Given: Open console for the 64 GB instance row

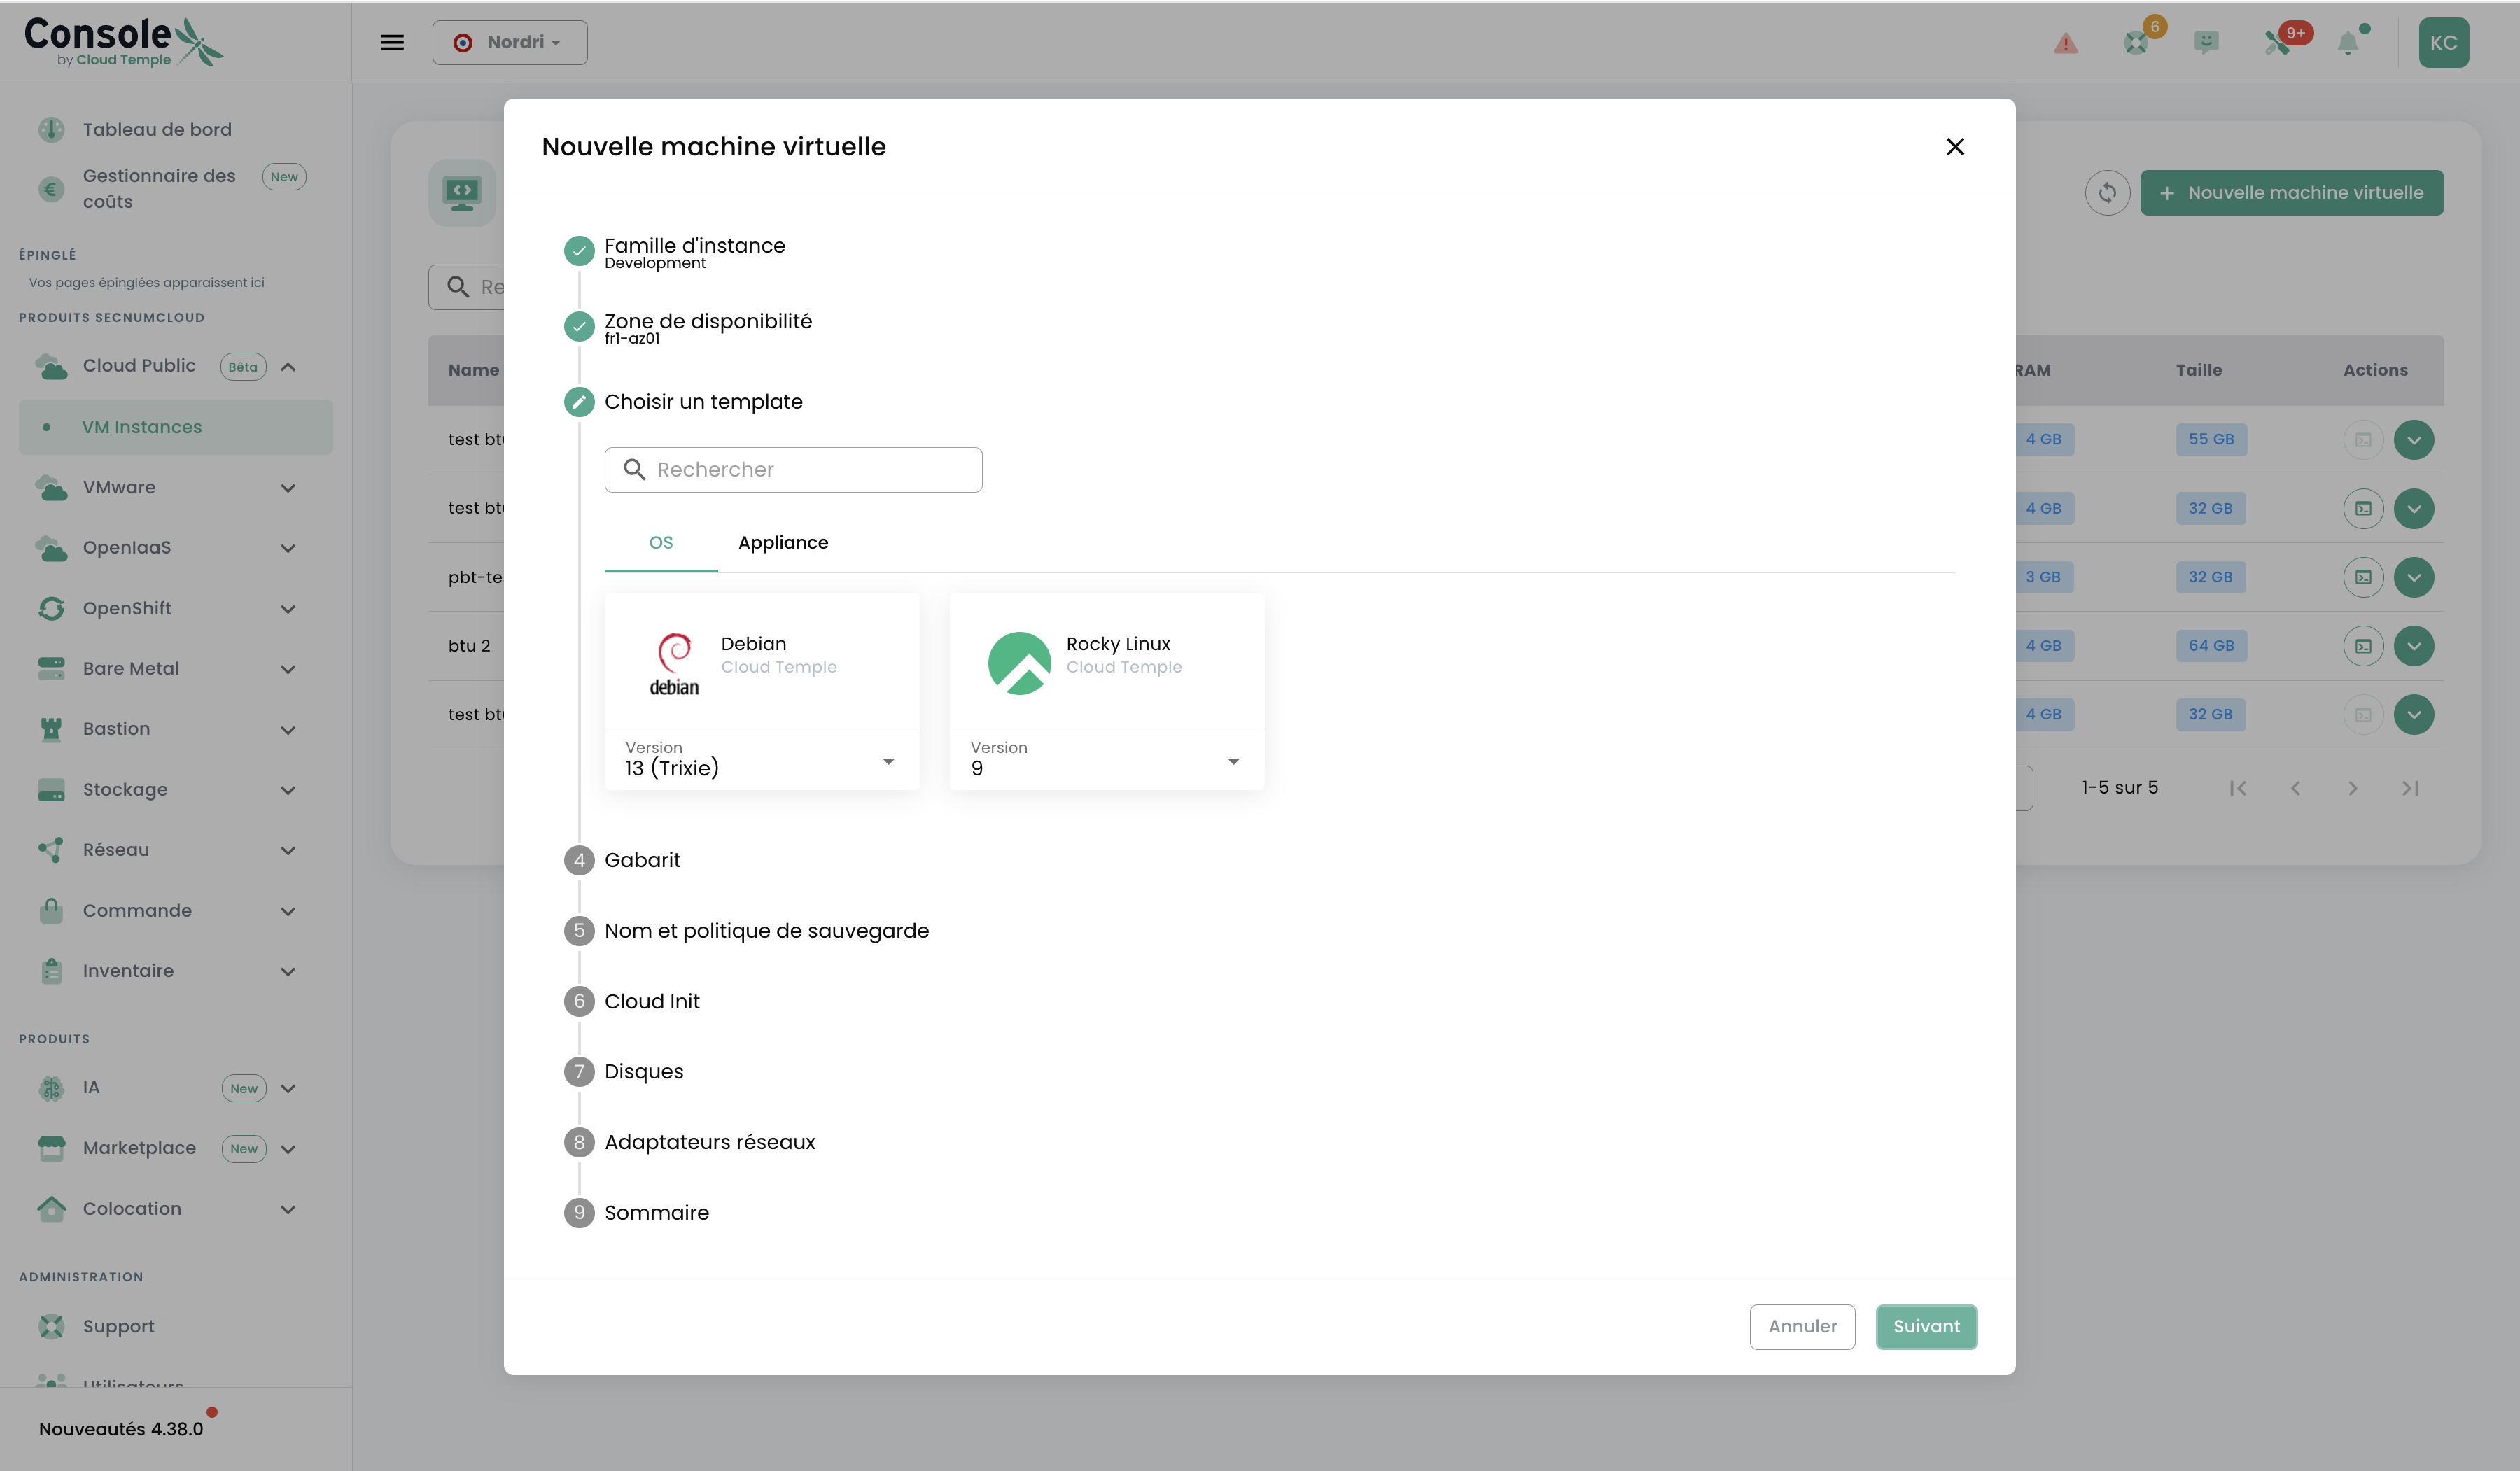Looking at the screenshot, I should click(x=2363, y=646).
